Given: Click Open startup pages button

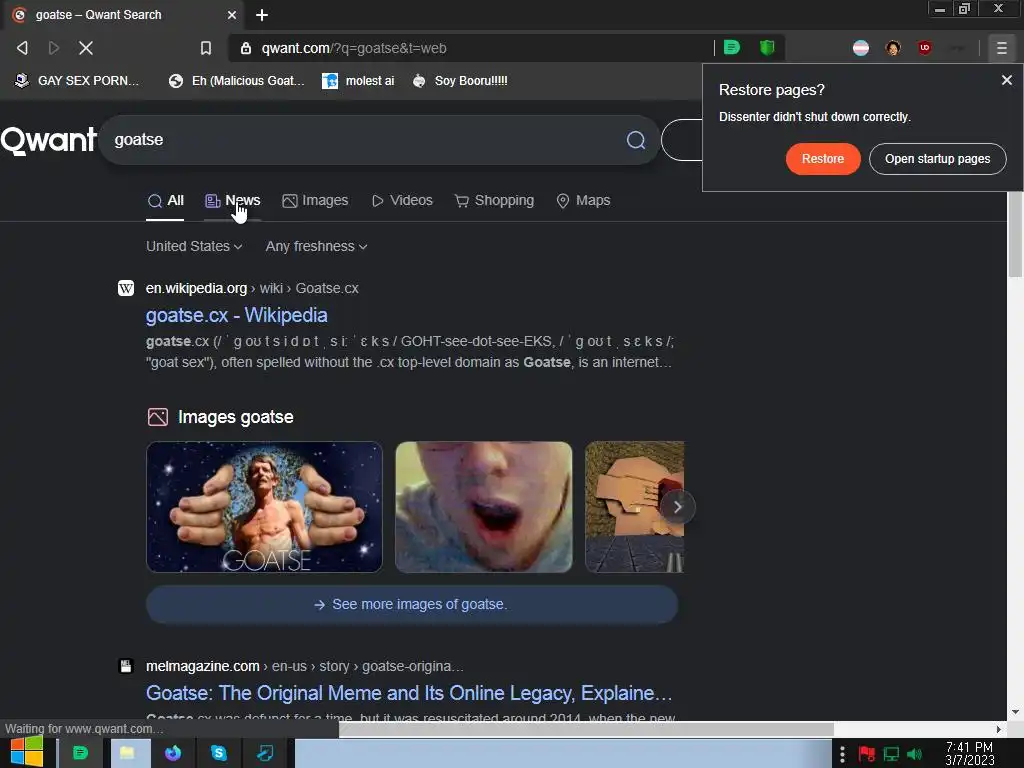Looking at the screenshot, I should coord(937,159).
